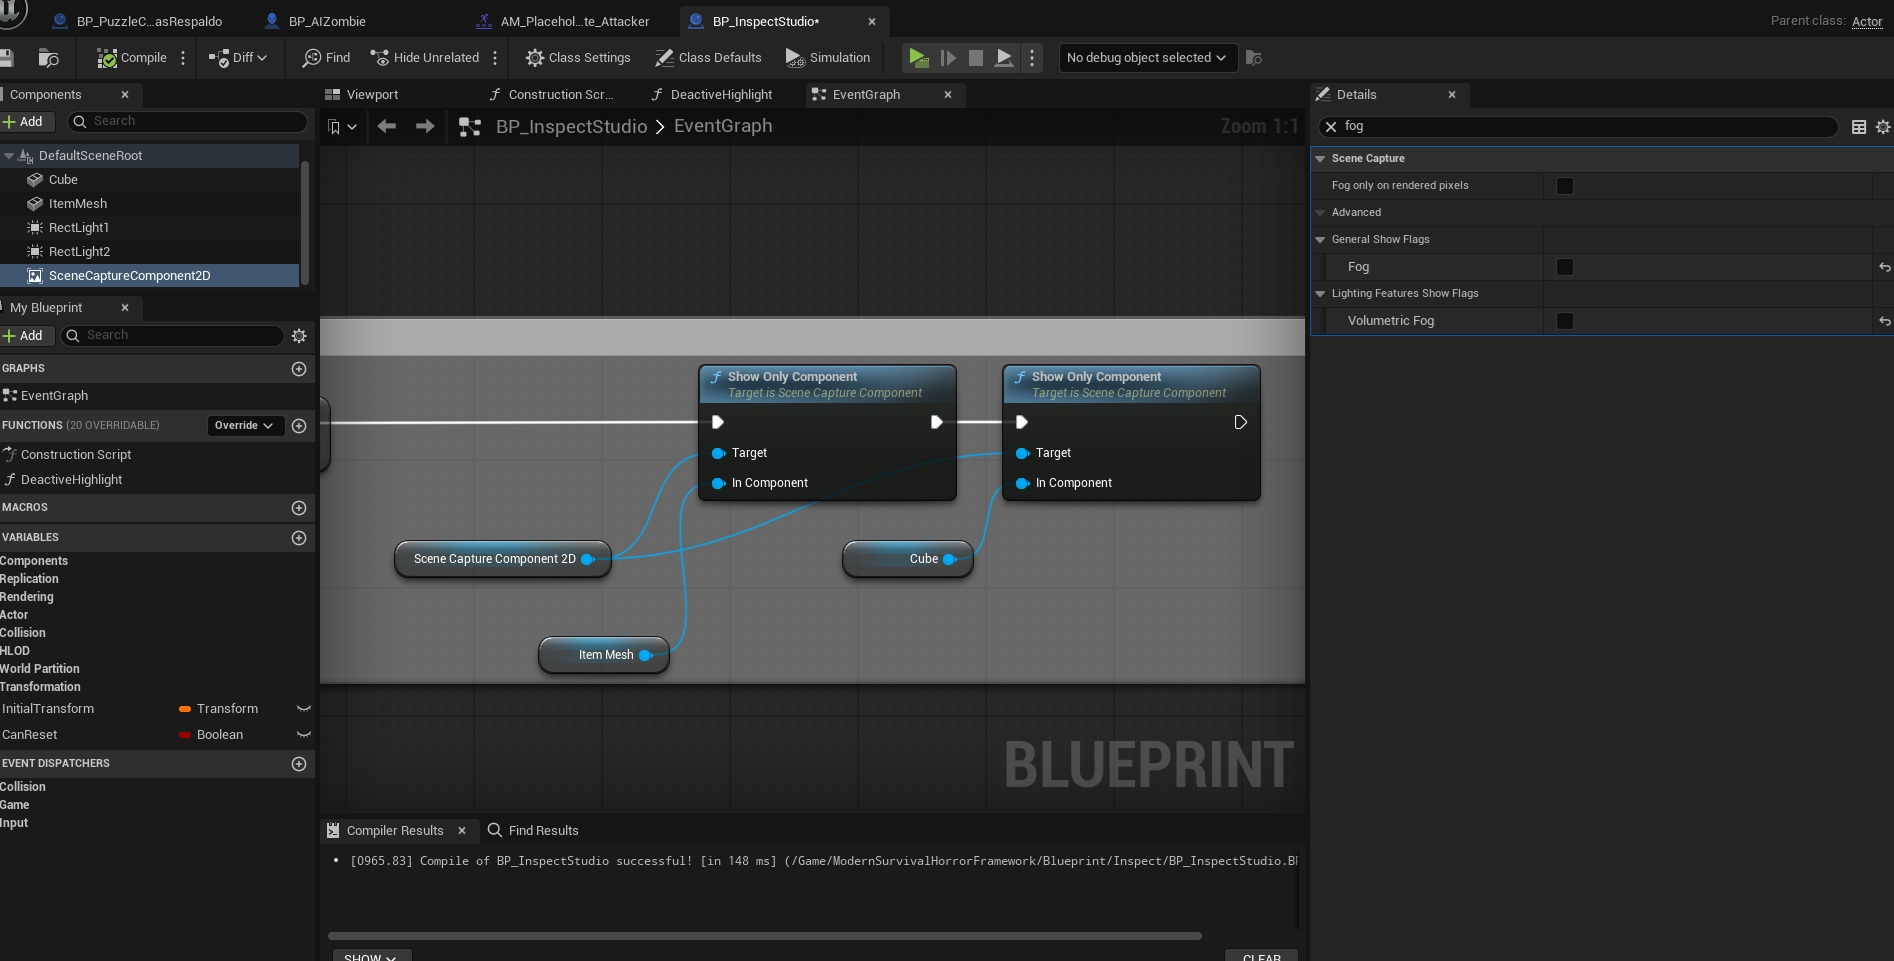
Task: Add a new function
Action: (298, 426)
